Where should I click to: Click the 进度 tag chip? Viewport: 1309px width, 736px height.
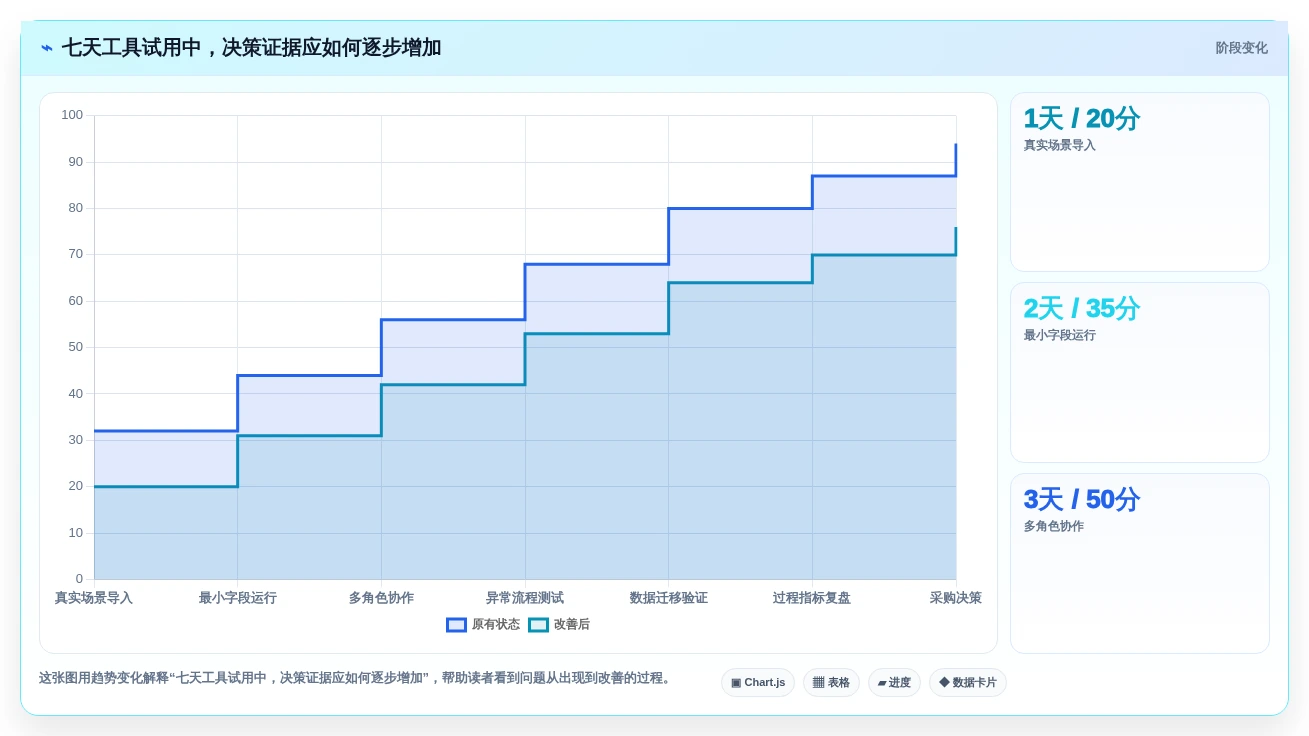pyautogui.click(x=894, y=683)
